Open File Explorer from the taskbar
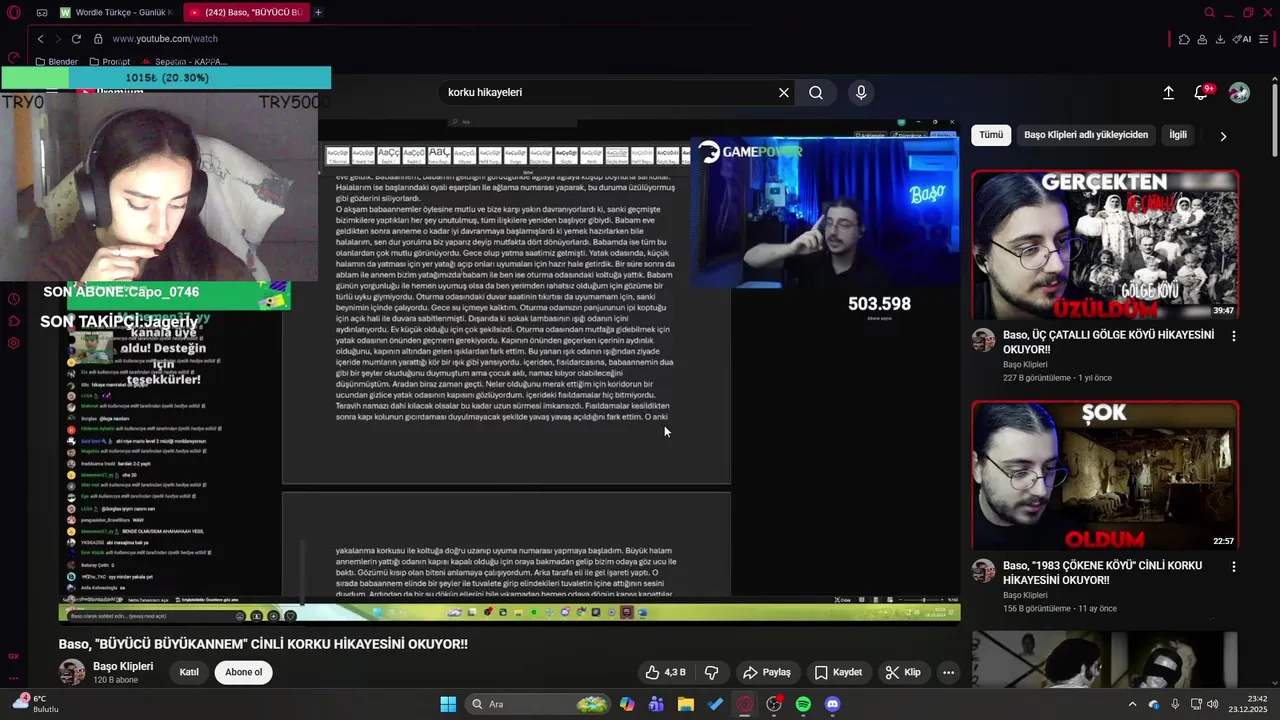Image resolution: width=1280 pixels, height=720 pixels. 686,704
